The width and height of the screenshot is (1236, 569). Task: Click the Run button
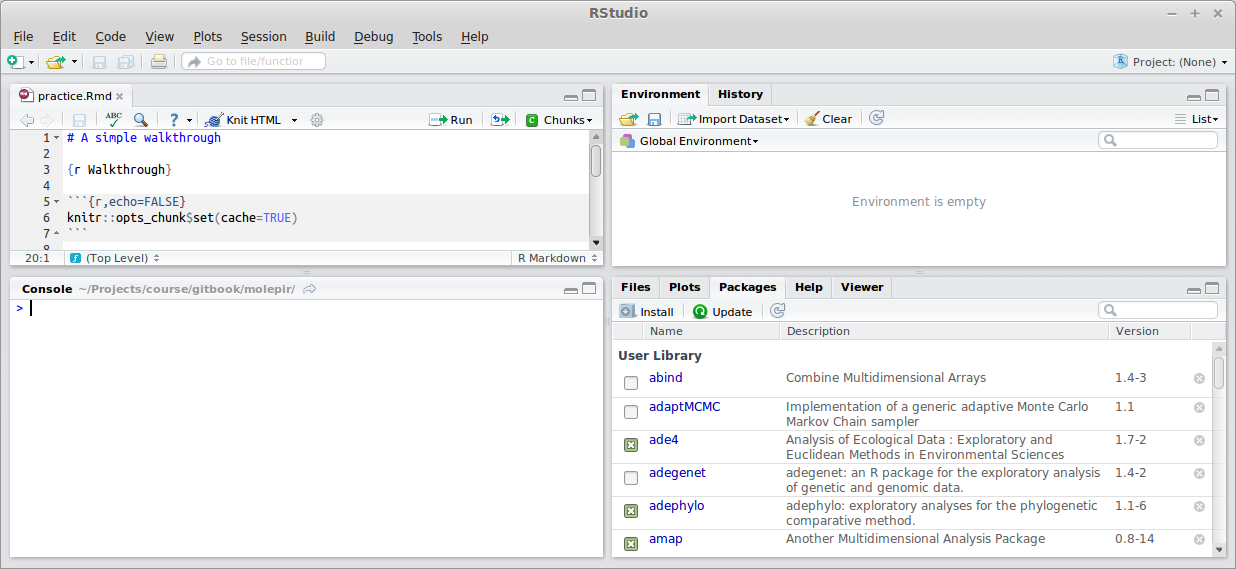(x=451, y=120)
